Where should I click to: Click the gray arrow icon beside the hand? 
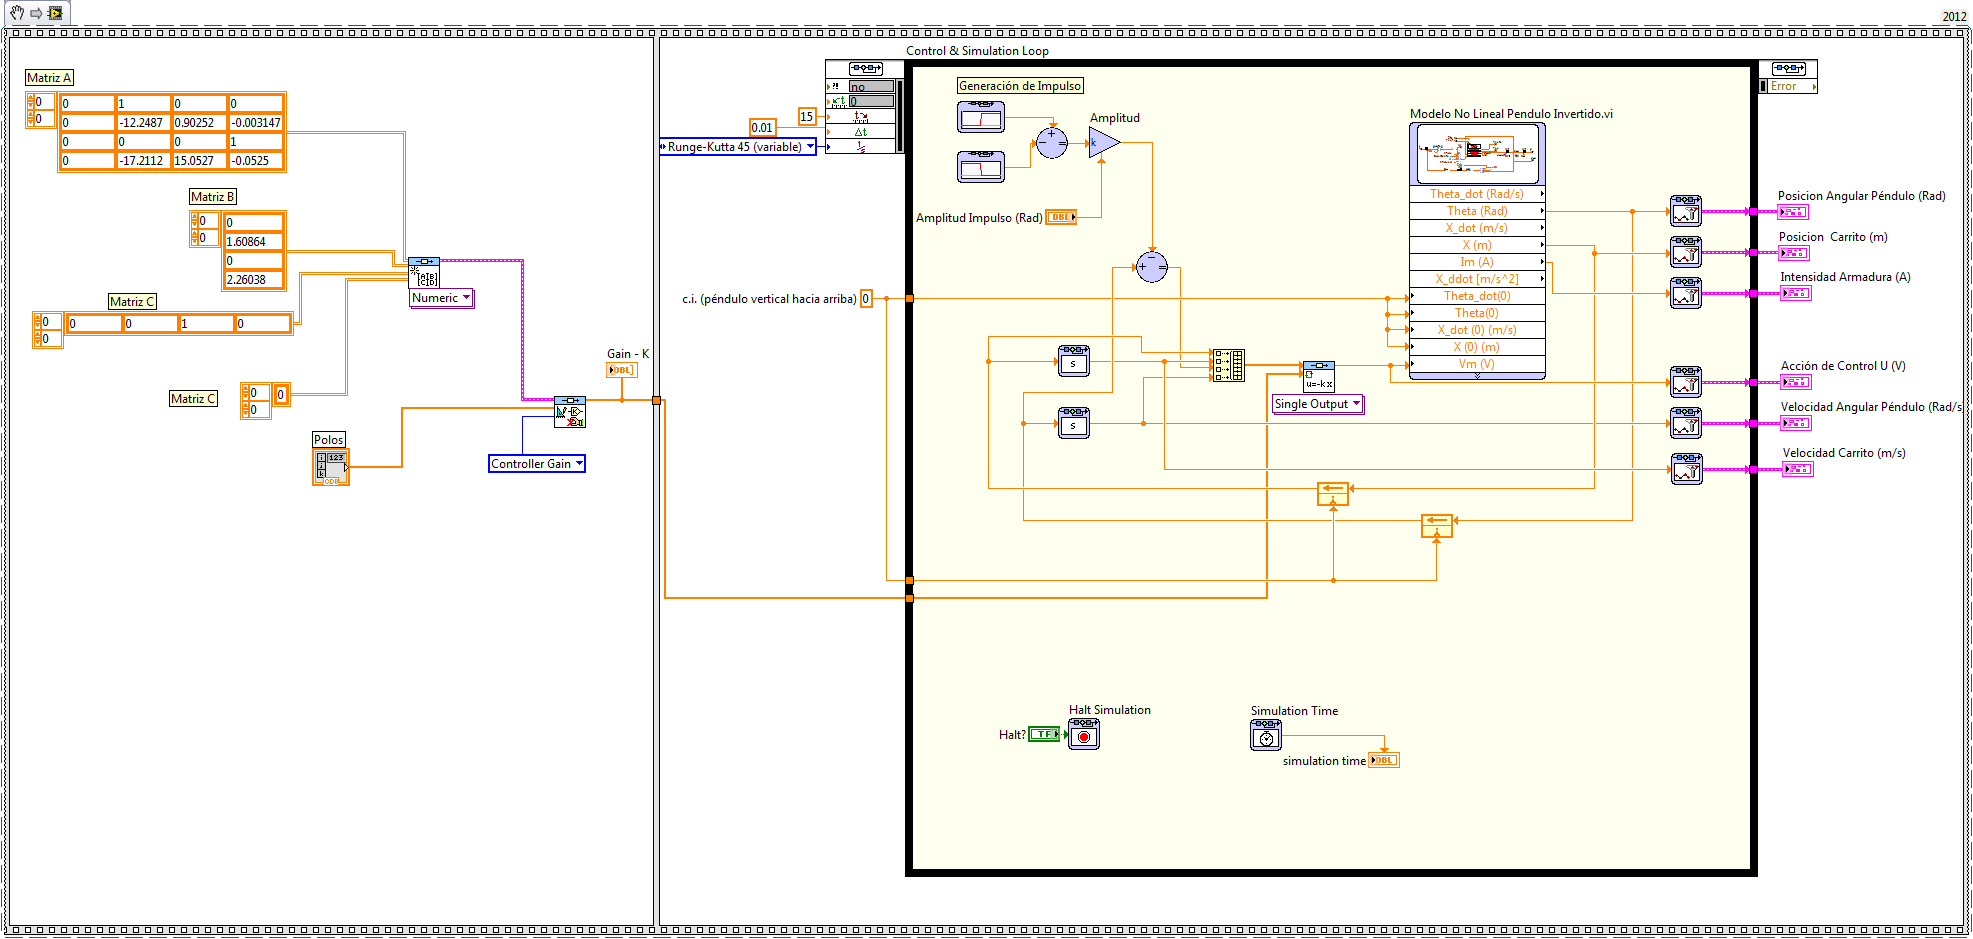[36, 13]
